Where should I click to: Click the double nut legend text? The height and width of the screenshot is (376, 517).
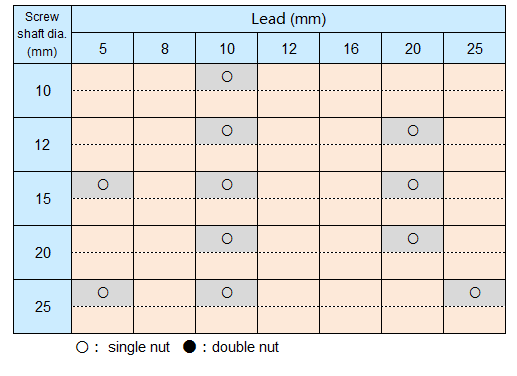245,347
